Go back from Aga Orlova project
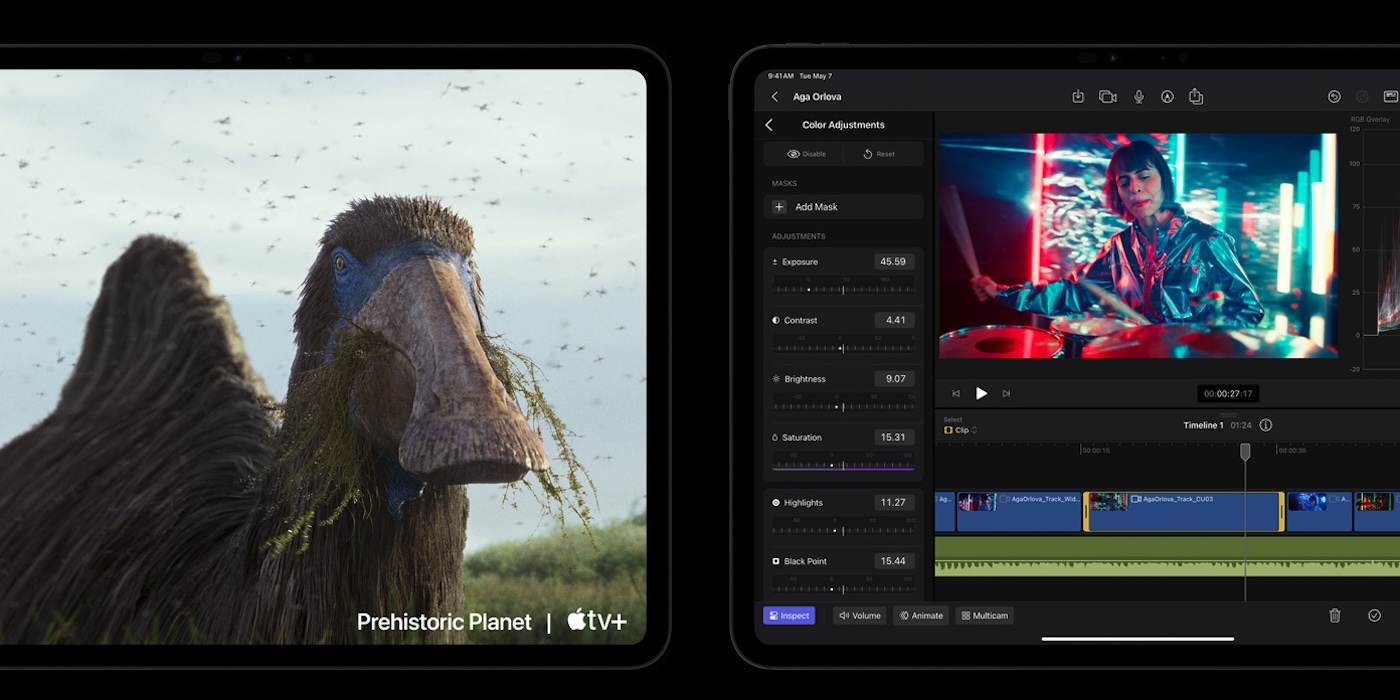Screen dimensions: 1400x700 coord(774,97)
